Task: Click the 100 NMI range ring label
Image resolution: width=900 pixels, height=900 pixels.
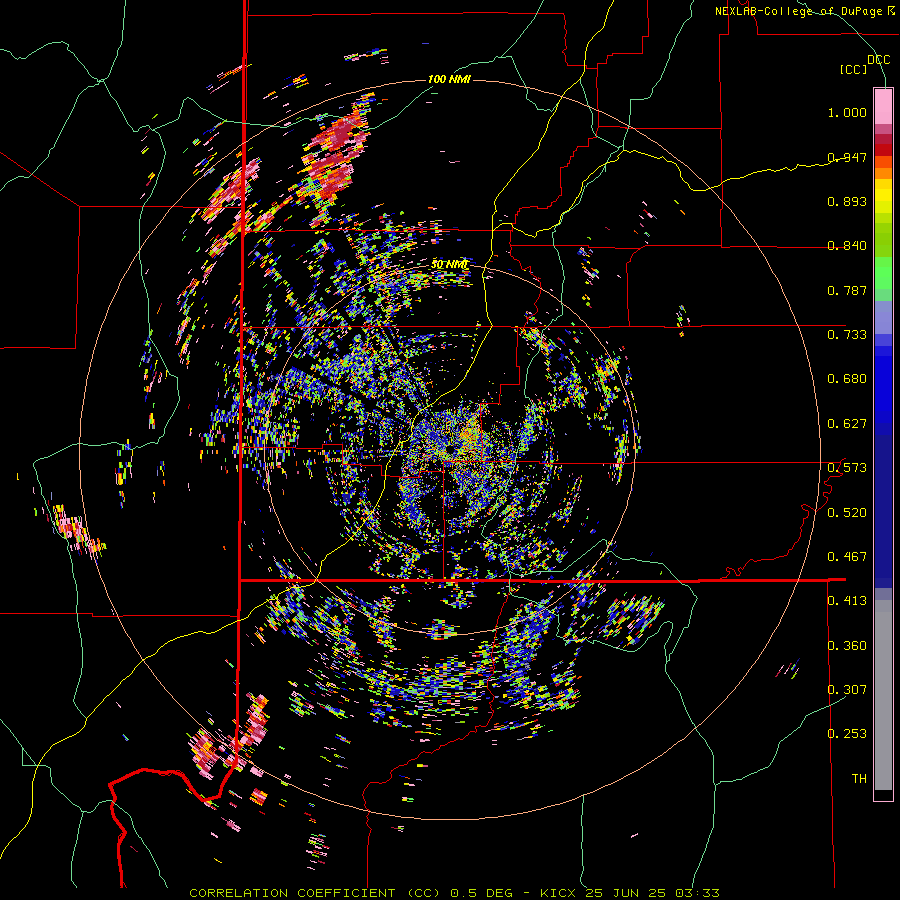Action: click(449, 79)
